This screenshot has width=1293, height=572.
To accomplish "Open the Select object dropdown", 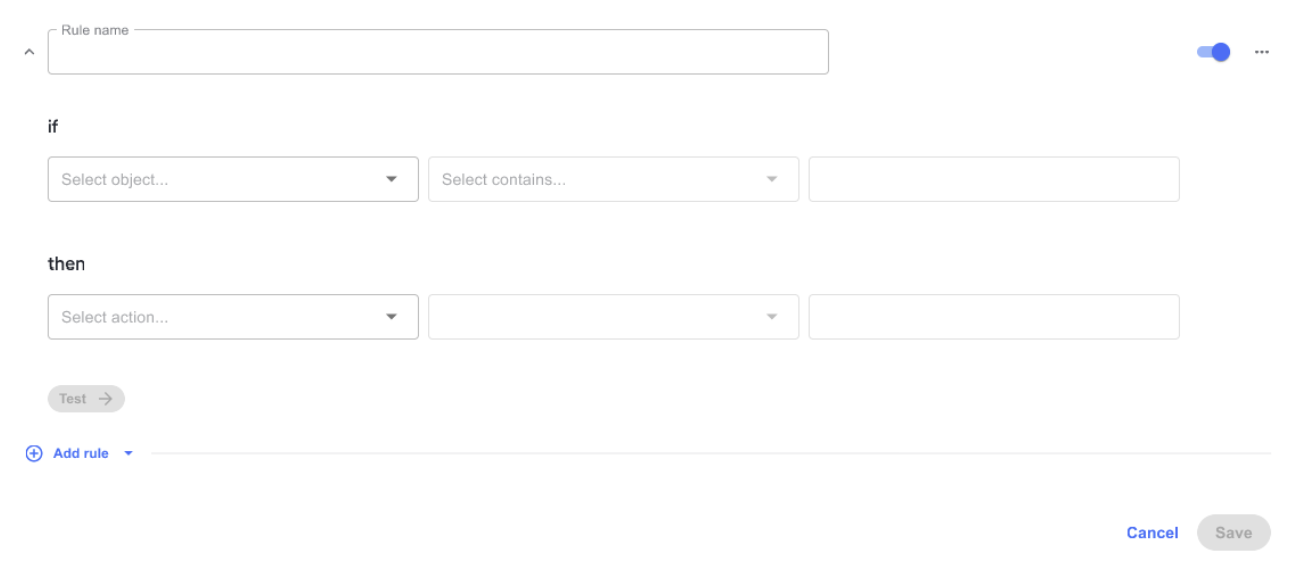I will pos(233,179).
